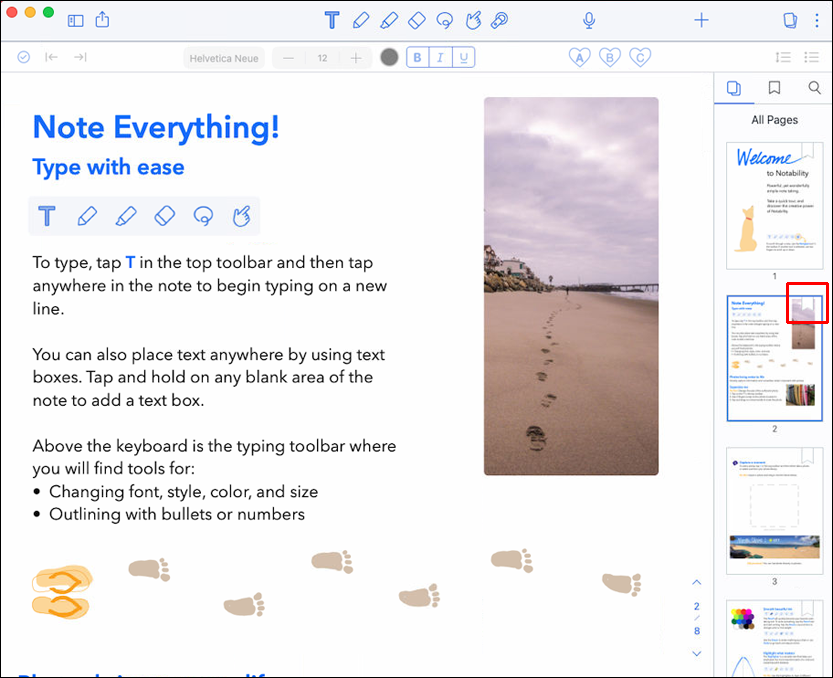Toggle italic formatting
This screenshot has width=833, height=678.
tap(440, 58)
